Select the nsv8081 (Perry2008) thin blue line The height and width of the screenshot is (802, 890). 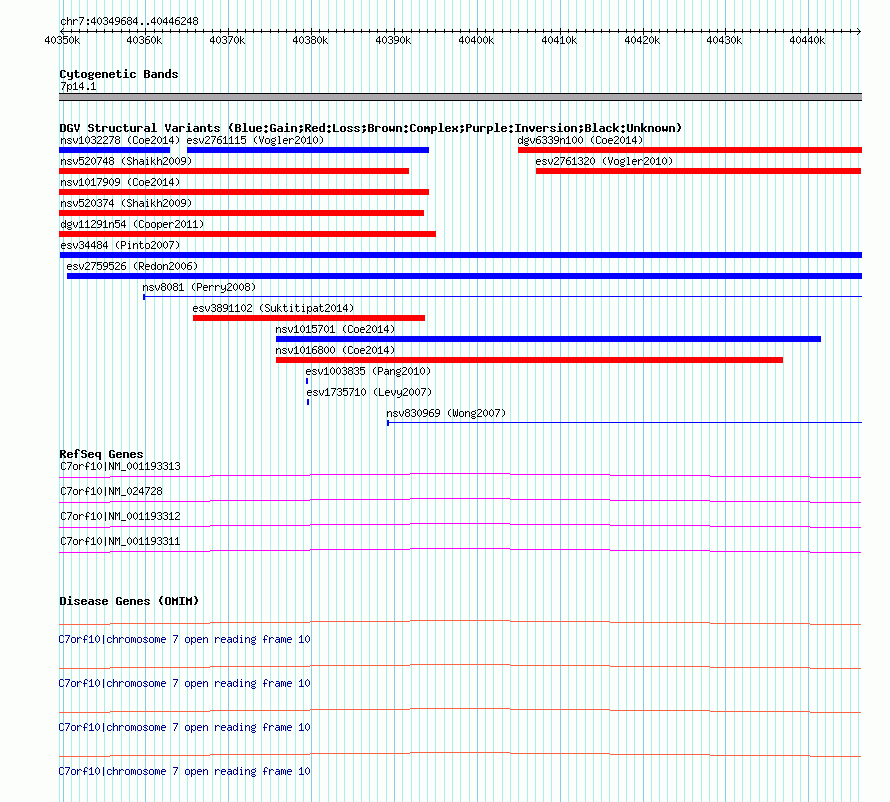(x=502, y=296)
